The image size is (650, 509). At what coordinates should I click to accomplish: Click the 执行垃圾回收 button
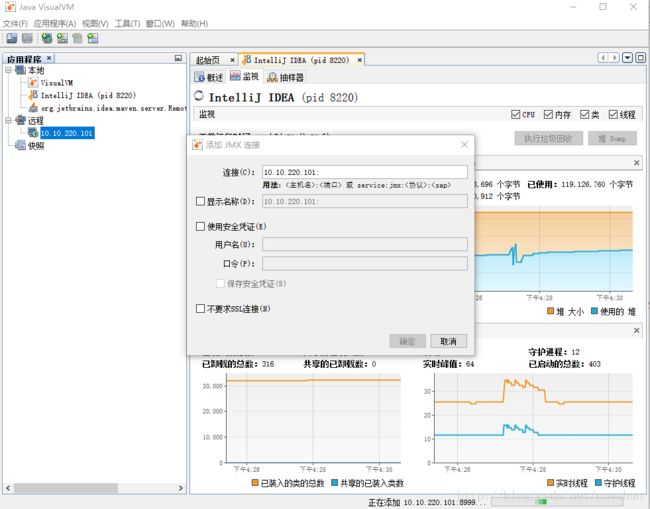point(548,138)
